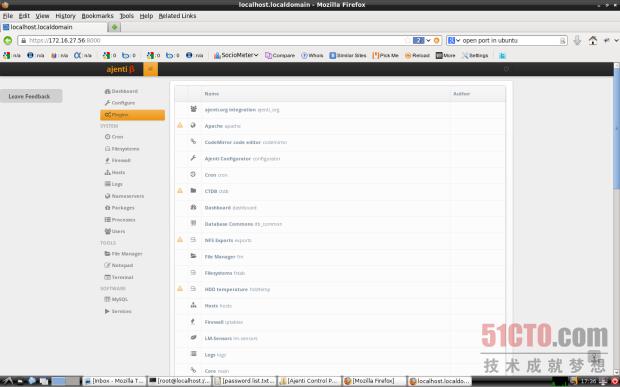Select the NFS Exports plugin name
This screenshot has width=620, height=387.
(219, 240)
